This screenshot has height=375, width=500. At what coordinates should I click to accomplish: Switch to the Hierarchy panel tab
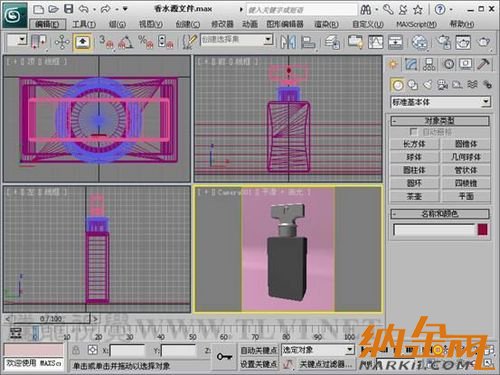[429, 64]
